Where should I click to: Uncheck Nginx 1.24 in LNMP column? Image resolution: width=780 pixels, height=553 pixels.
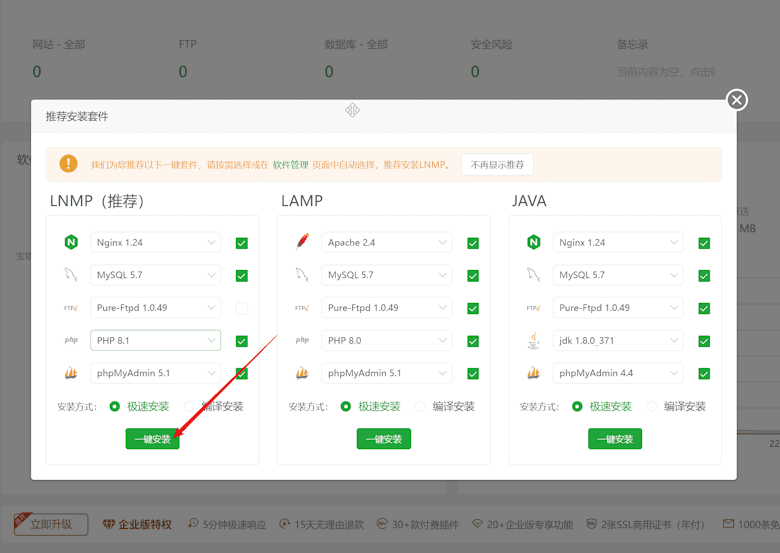click(x=242, y=243)
